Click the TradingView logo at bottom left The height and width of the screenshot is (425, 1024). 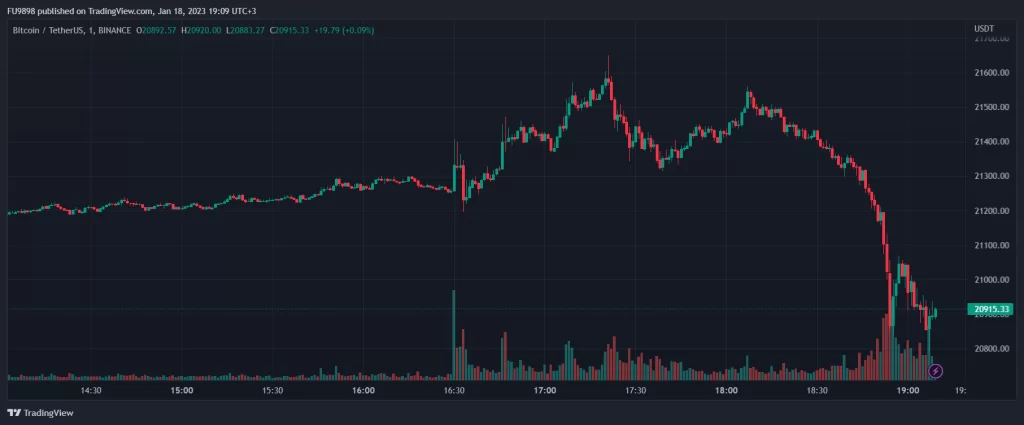coord(40,412)
